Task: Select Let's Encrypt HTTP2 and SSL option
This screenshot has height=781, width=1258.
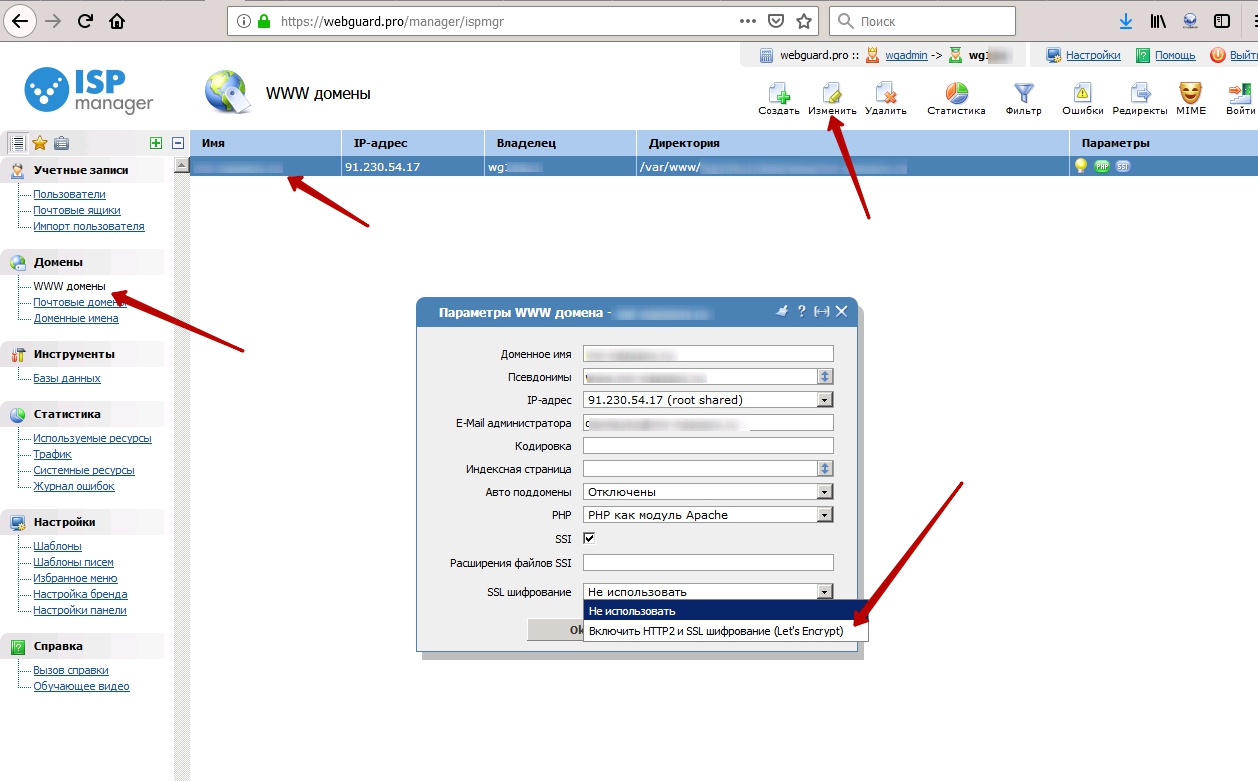Action: click(x=716, y=631)
